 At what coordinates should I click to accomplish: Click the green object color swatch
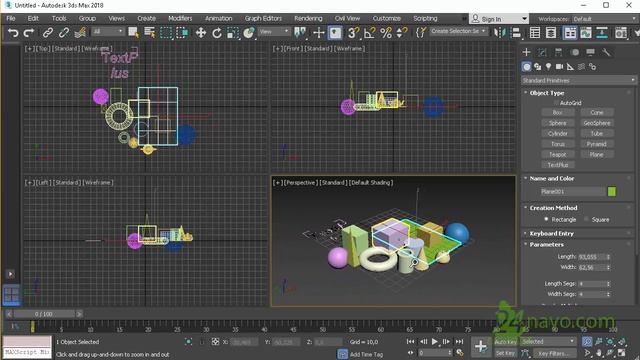[611, 191]
